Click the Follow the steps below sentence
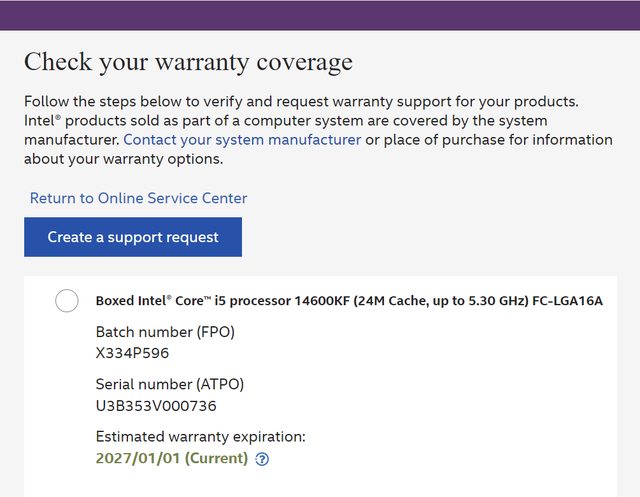The image size is (640, 497). coord(300,102)
